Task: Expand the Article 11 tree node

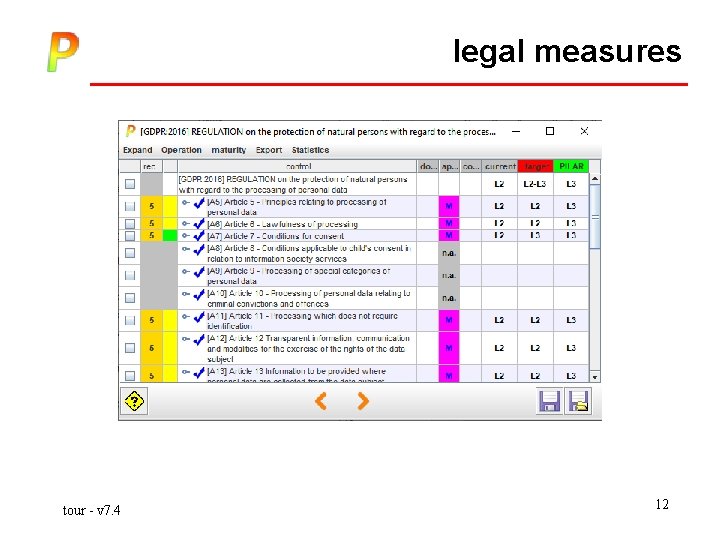Action: coord(186,316)
